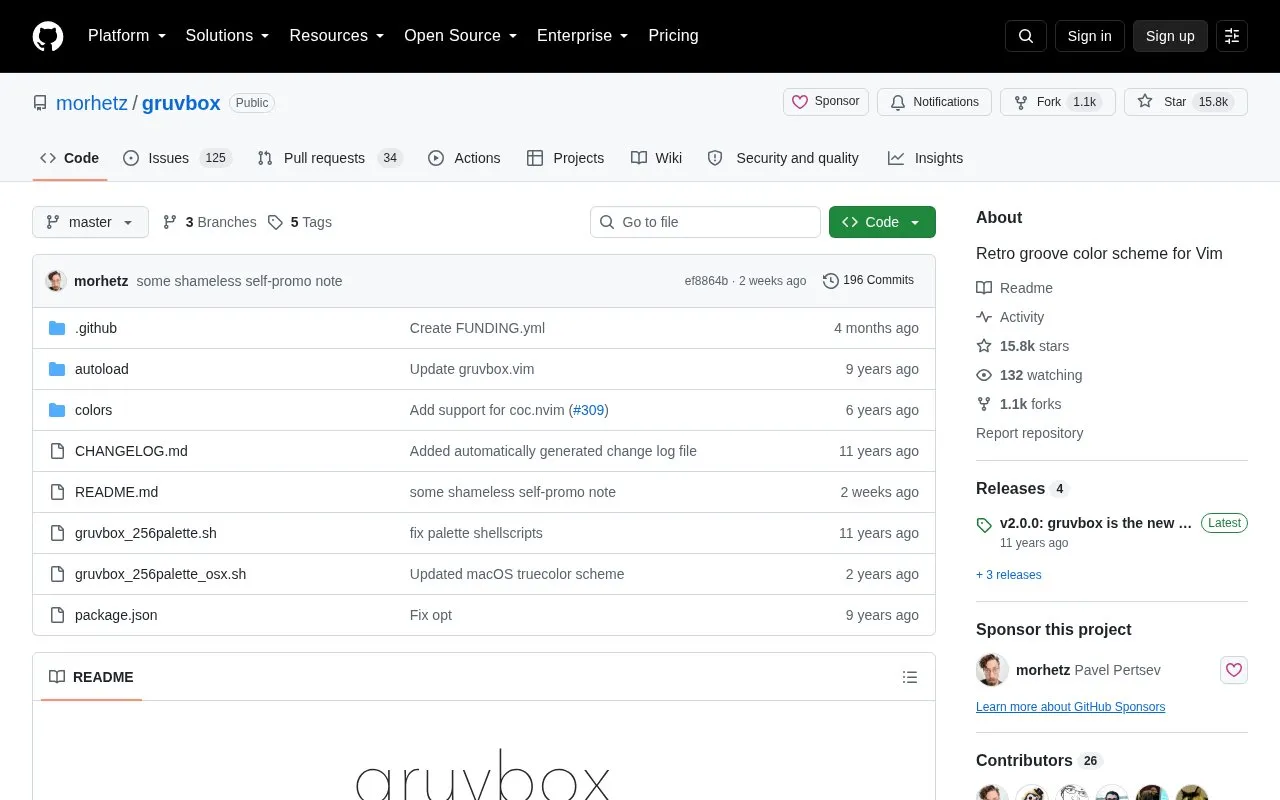Image resolution: width=1280 pixels, height=800 pixels.
Task: Click Activity link in About
Action: [x=1011, y=317]
